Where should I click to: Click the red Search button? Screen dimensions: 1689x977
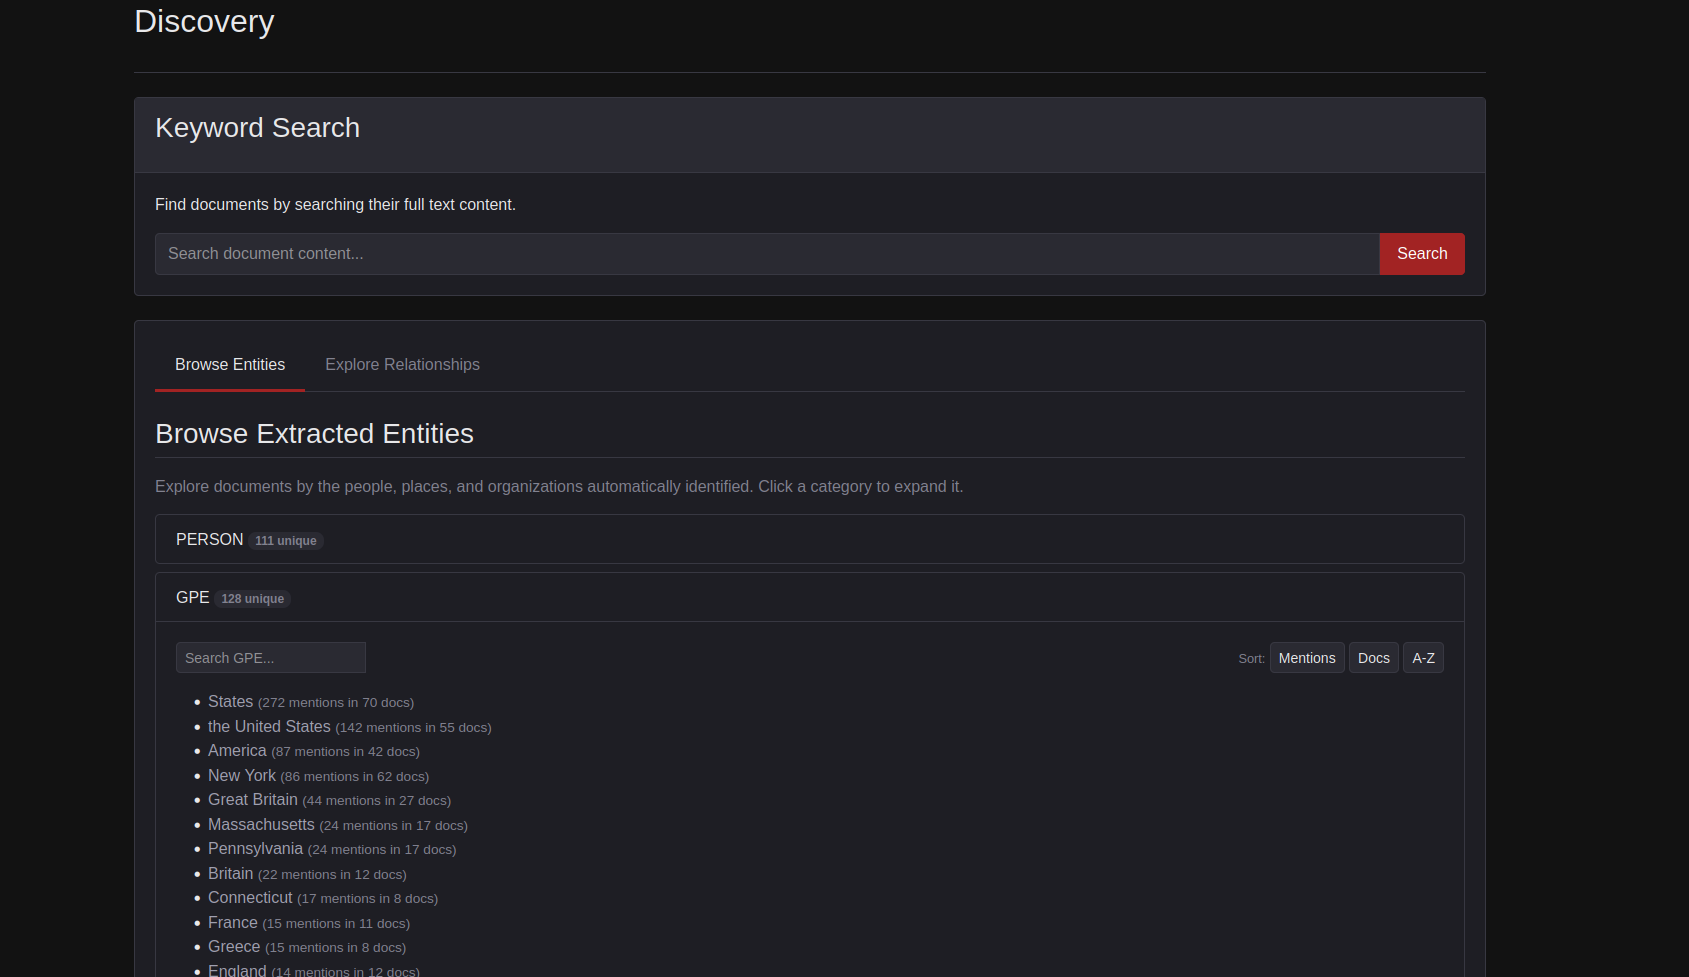pyautogui.click(x=1421, y=254)
